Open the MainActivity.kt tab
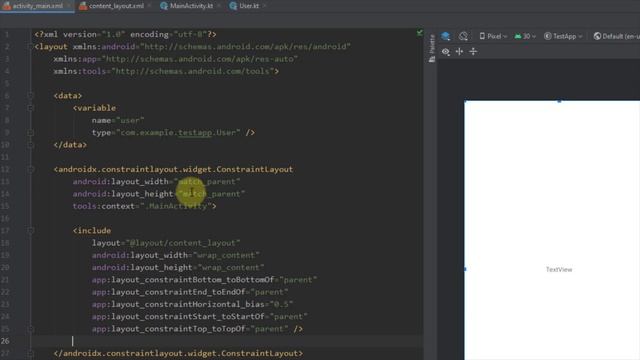640x360 pixels. [x=191, y=6]
